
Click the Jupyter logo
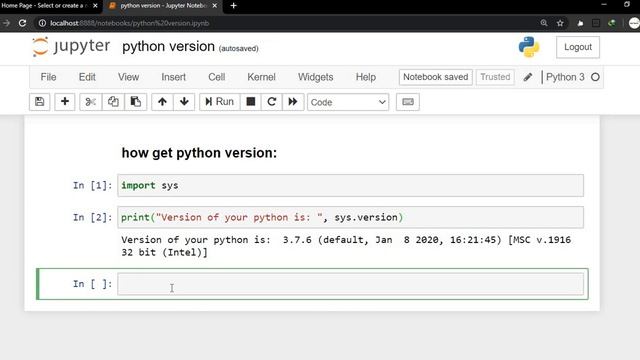click(71, 47)
